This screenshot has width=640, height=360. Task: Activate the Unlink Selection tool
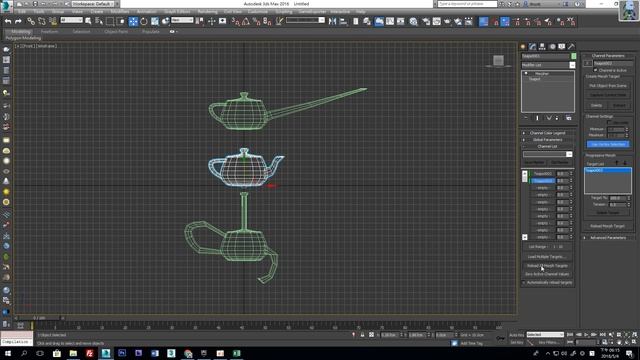42,21
